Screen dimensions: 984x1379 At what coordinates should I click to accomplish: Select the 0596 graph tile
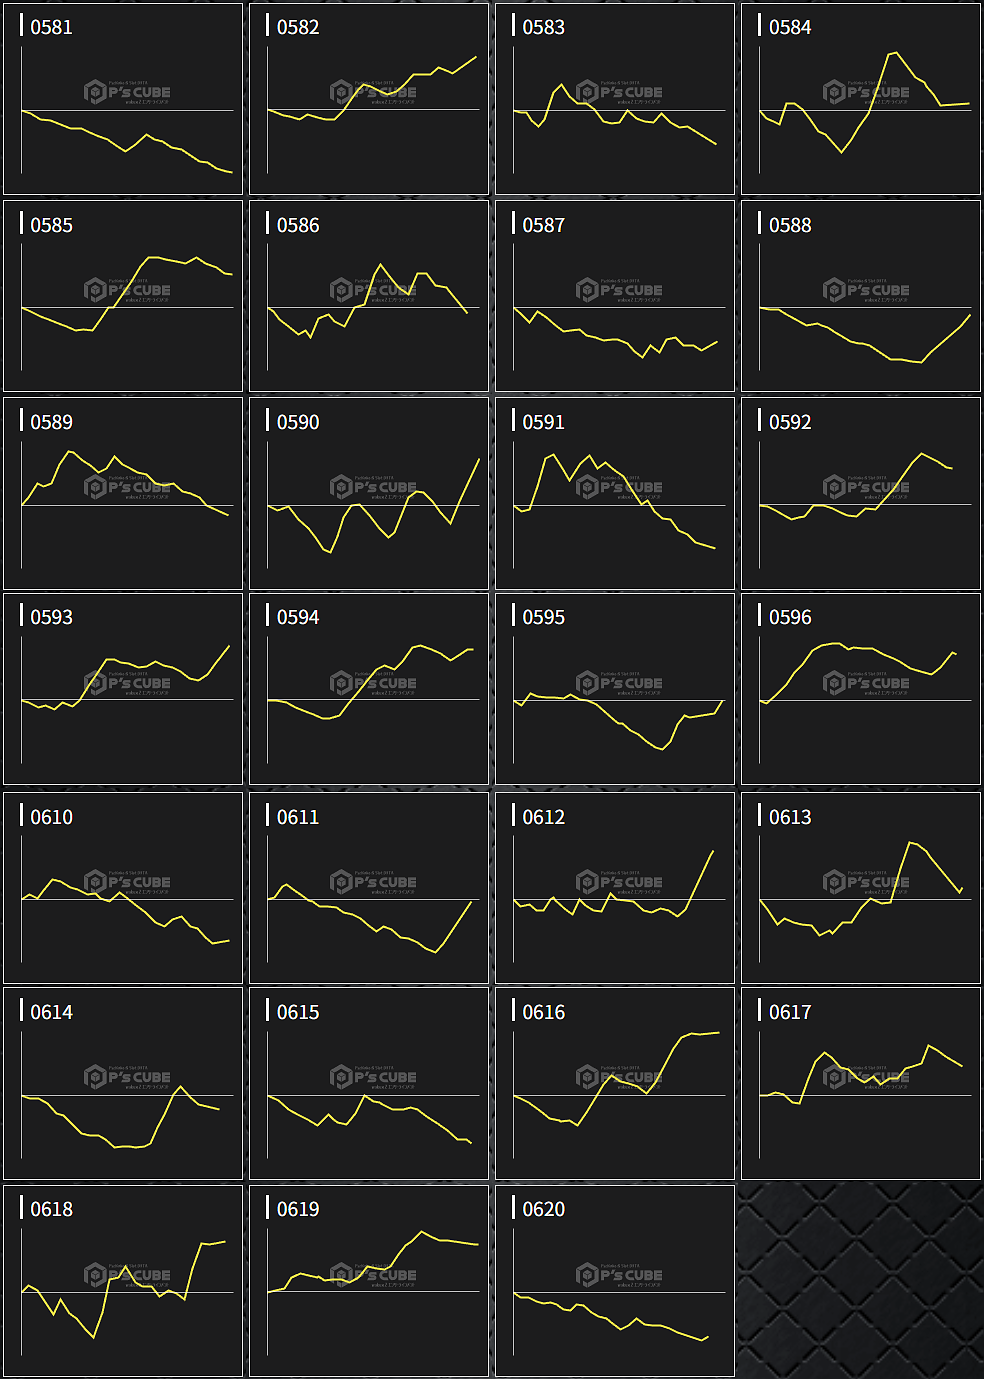coord(861,689)
